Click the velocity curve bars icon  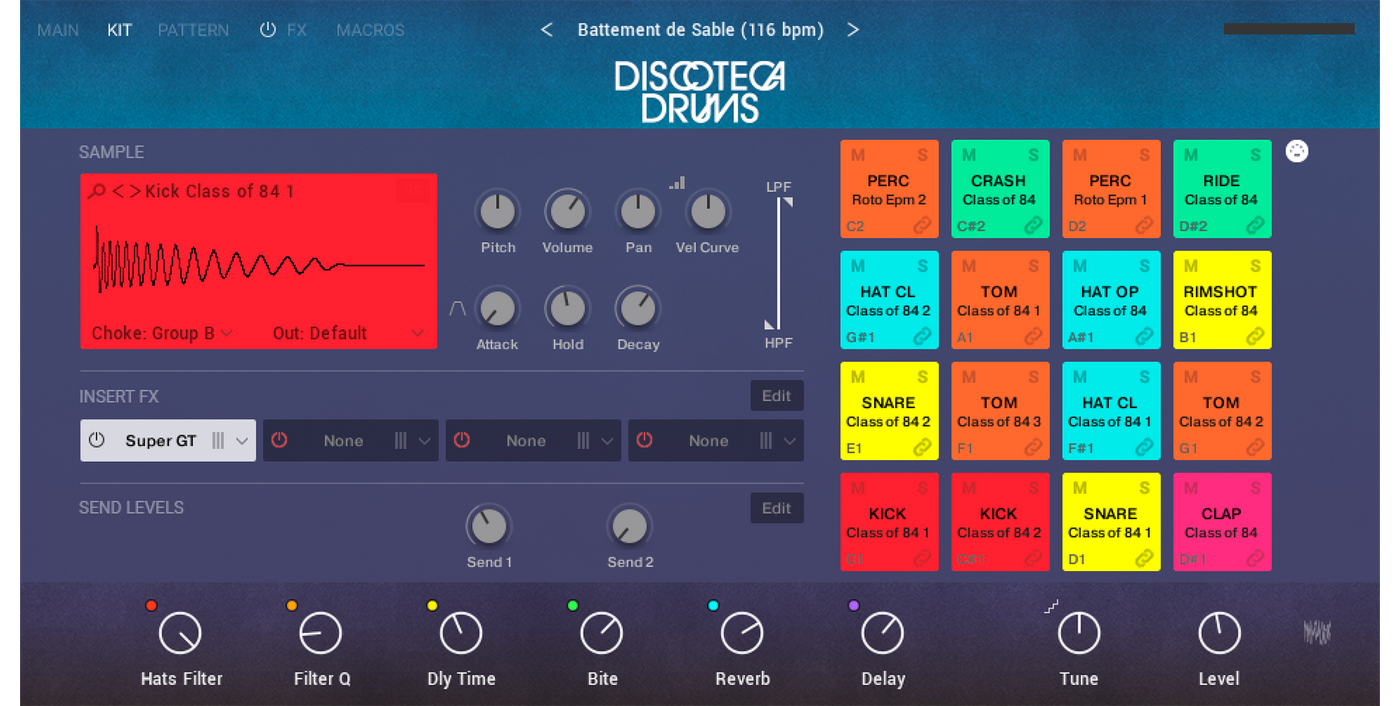click(678, 182)
